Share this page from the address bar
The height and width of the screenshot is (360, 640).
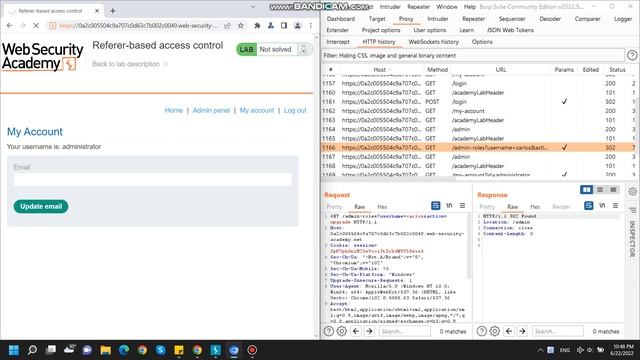tap(227, 26)
